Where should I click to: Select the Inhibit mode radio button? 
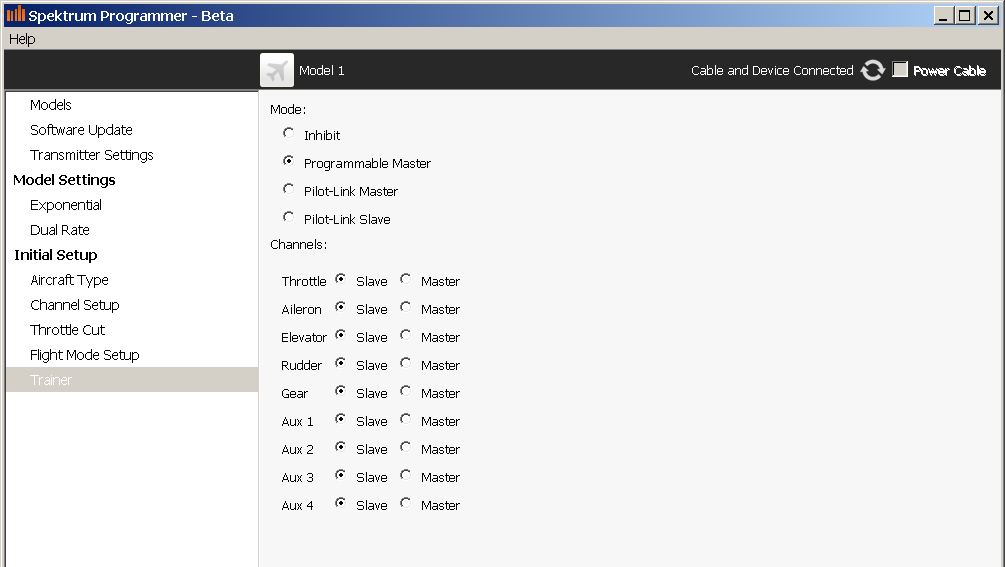point(289,133)
